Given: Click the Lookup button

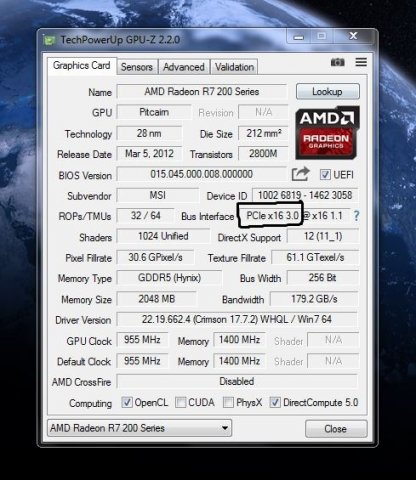Looking at the screenshot, I should point(328,92).
